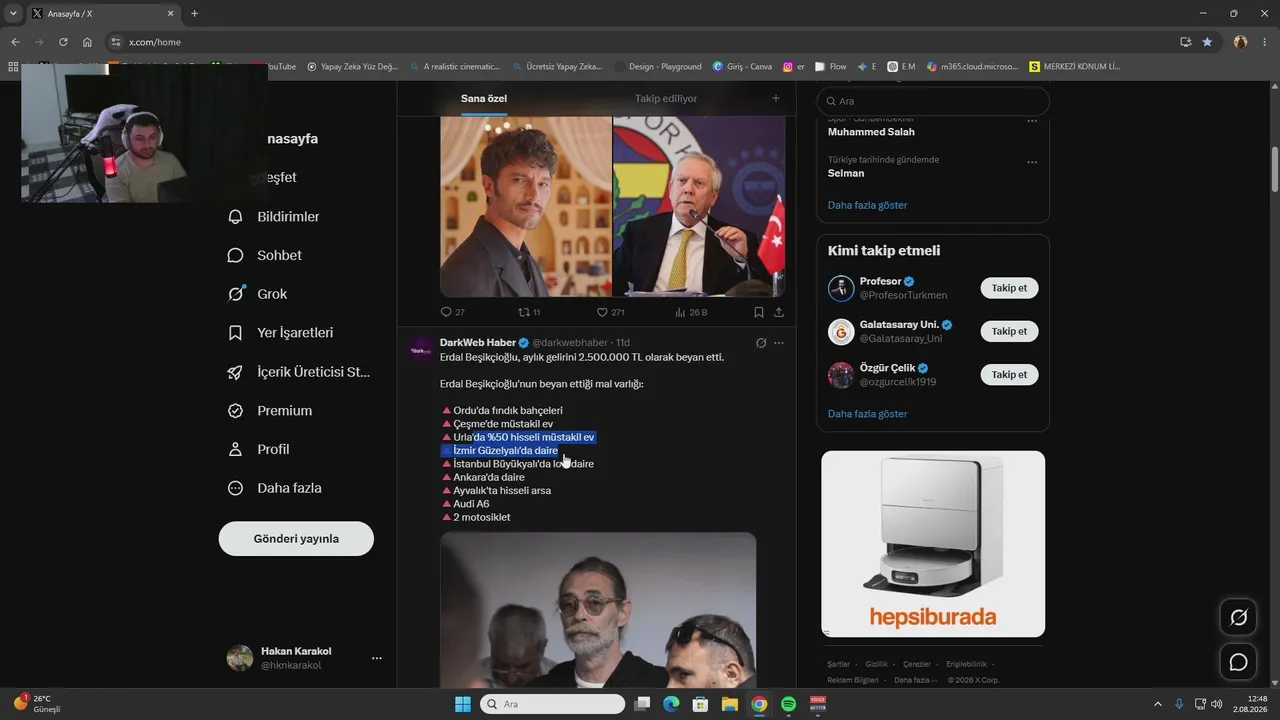Screen dimensions: 1280x720
Task: Open Premium in sidebar
Action: click(x=270, y=411)
